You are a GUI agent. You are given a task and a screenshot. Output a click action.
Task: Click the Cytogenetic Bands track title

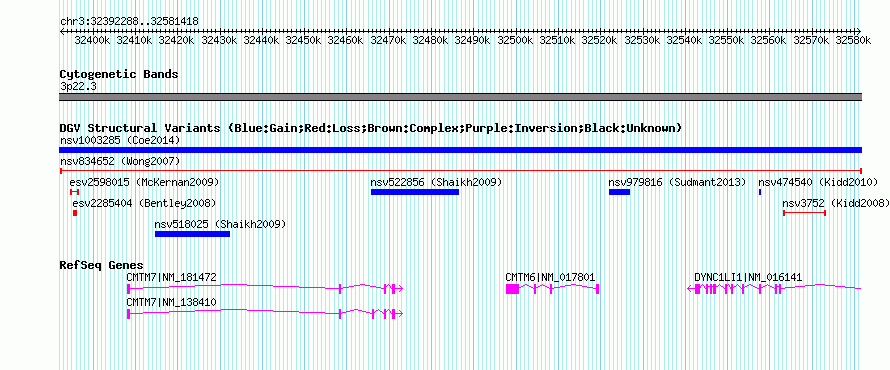point(119,74)
